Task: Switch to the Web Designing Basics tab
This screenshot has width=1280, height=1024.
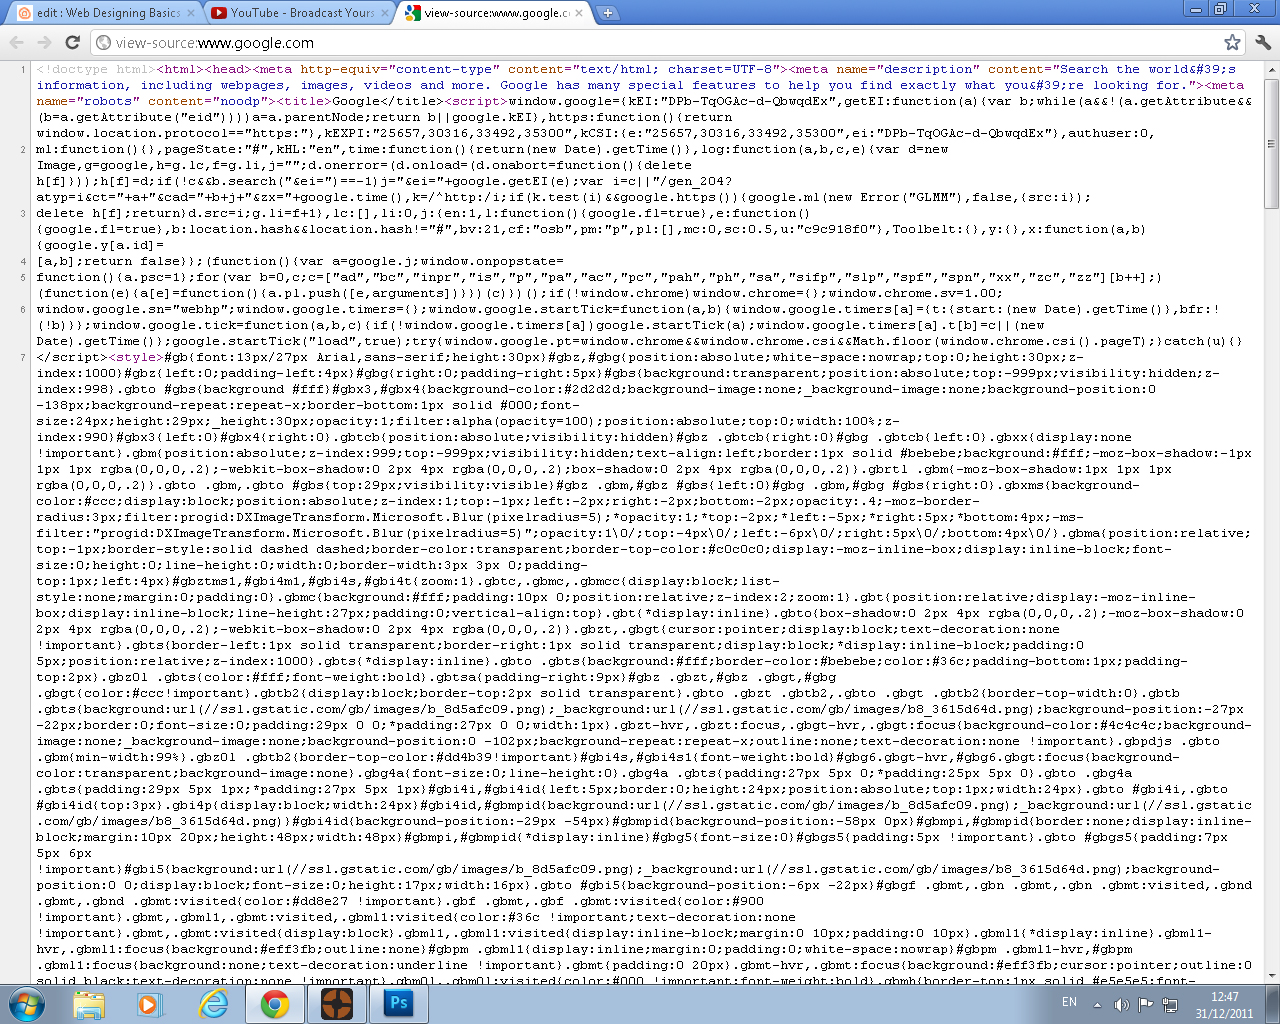Action: click(103, 13)
